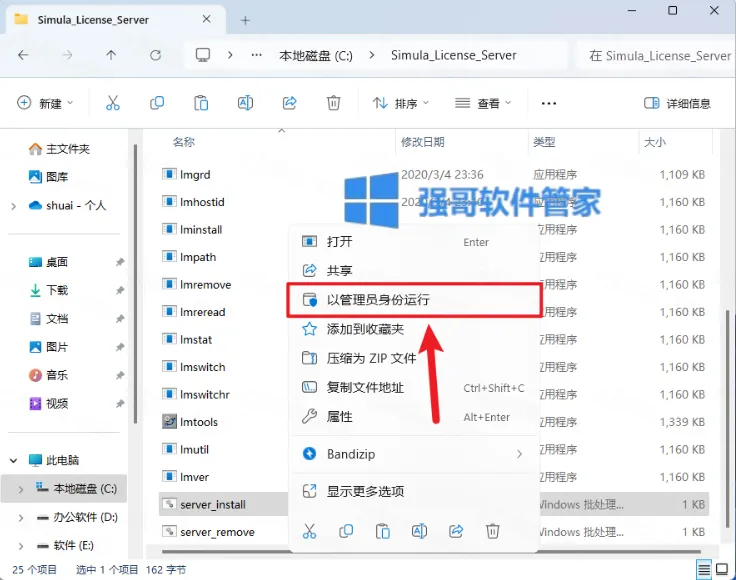The width and height of the screenshot is (736, 580).
Task: Expand the shuai personal OneDrive node
Action: 14,206
